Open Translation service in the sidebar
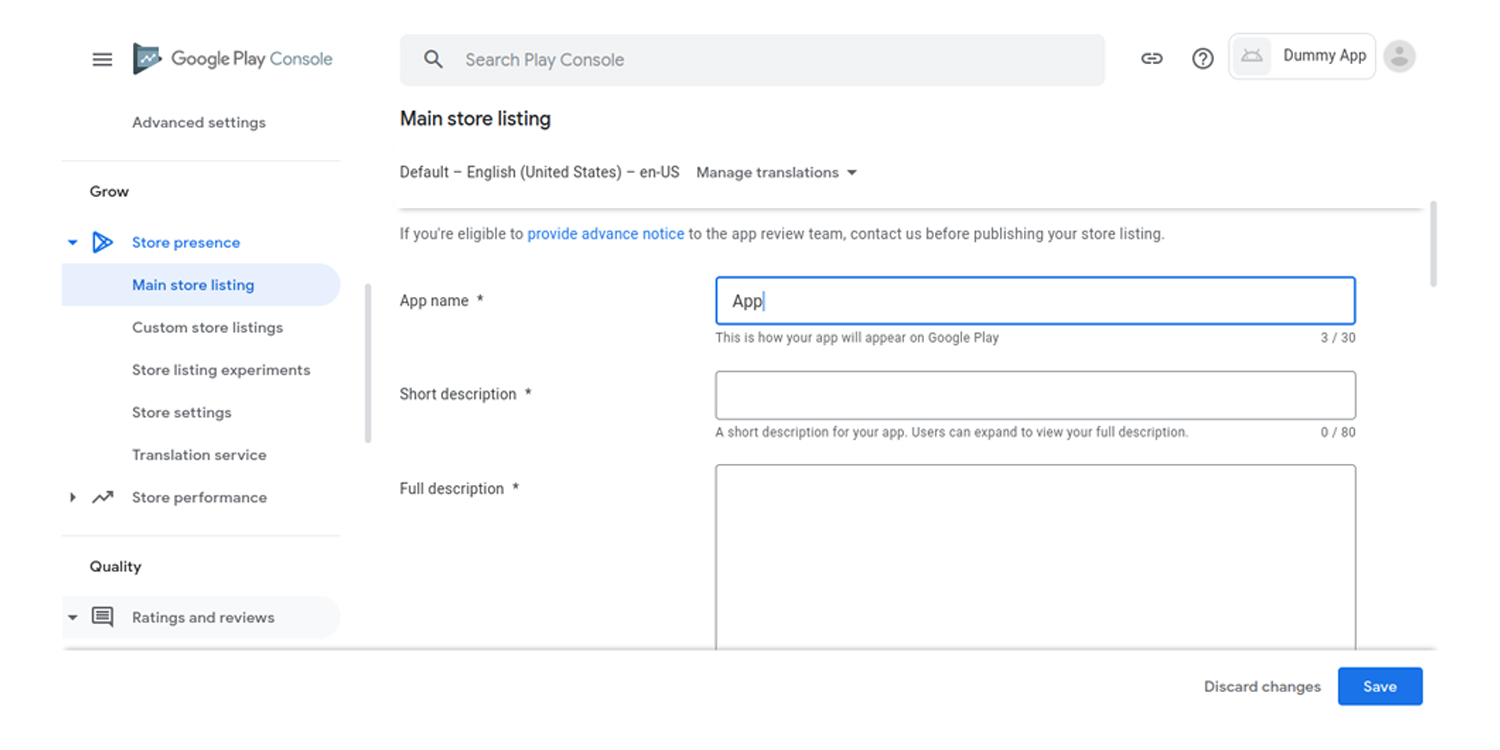1500x750 pixels. (x=199, y=455)
